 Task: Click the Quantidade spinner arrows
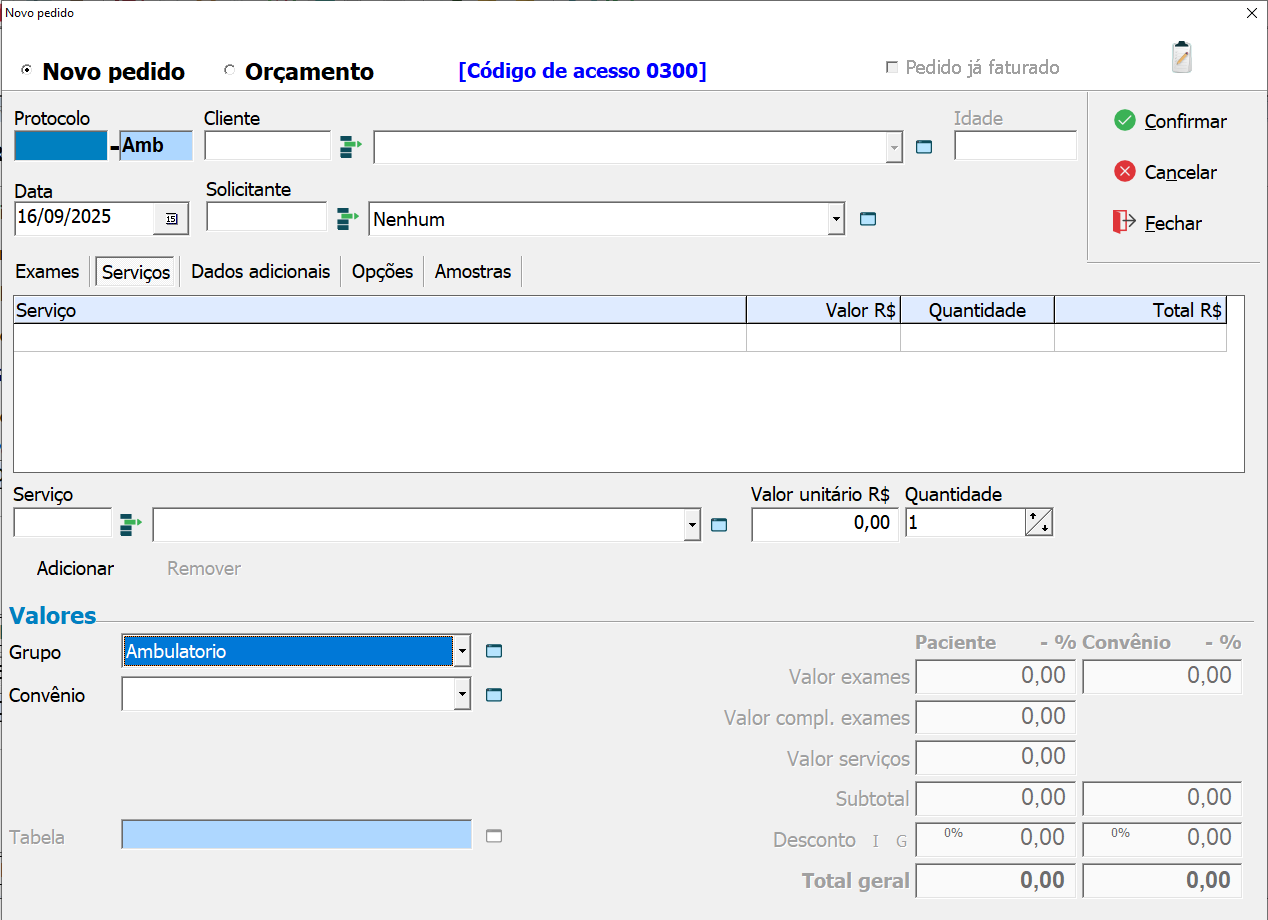tap(1039, 522)
